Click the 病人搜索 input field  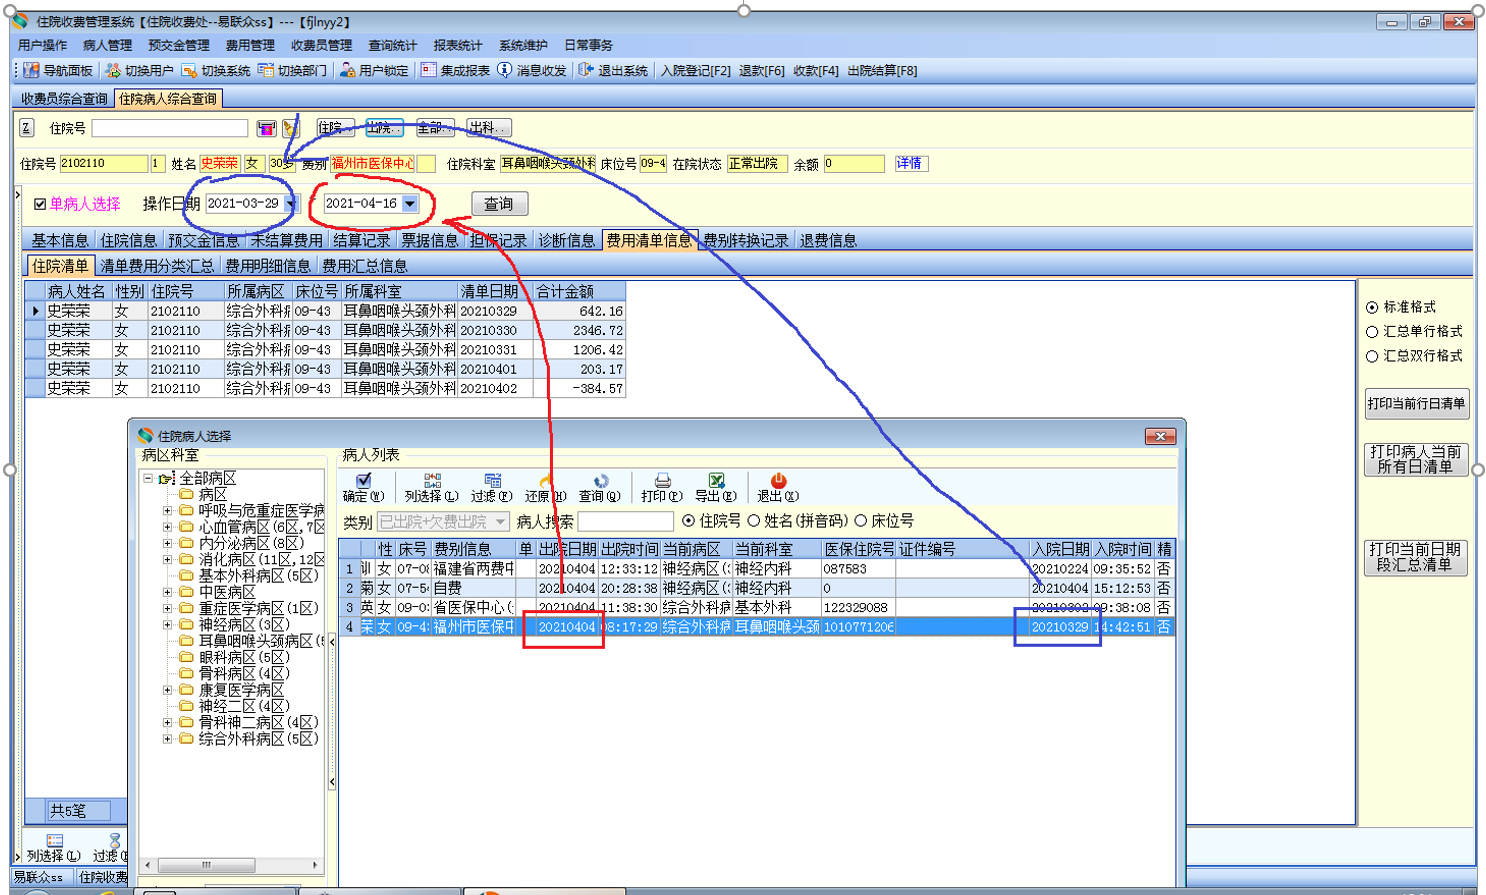click(x=626, y=521)
